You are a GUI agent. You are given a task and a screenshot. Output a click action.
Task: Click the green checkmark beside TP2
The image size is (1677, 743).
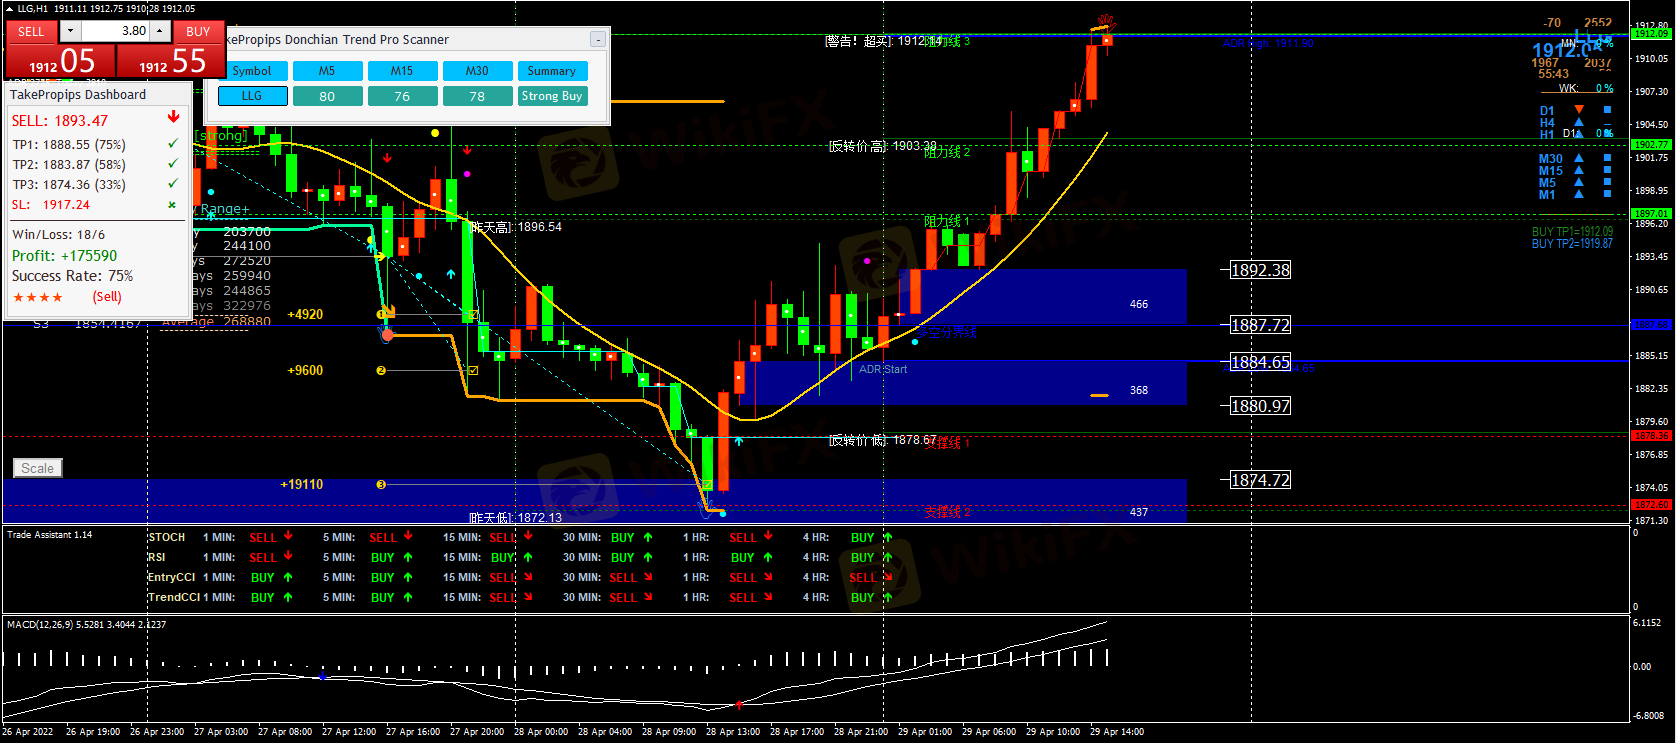click(x=173, y=164)
